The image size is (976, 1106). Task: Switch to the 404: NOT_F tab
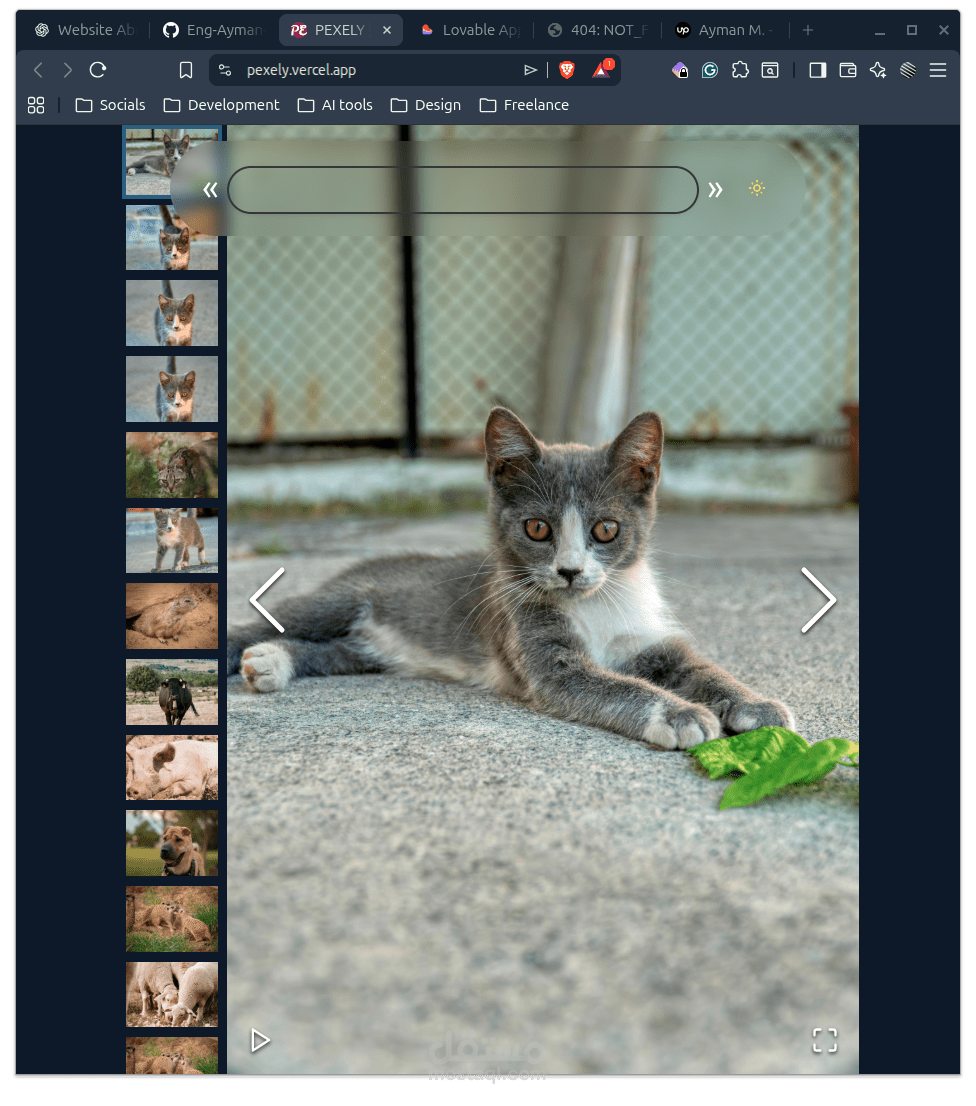598,30
